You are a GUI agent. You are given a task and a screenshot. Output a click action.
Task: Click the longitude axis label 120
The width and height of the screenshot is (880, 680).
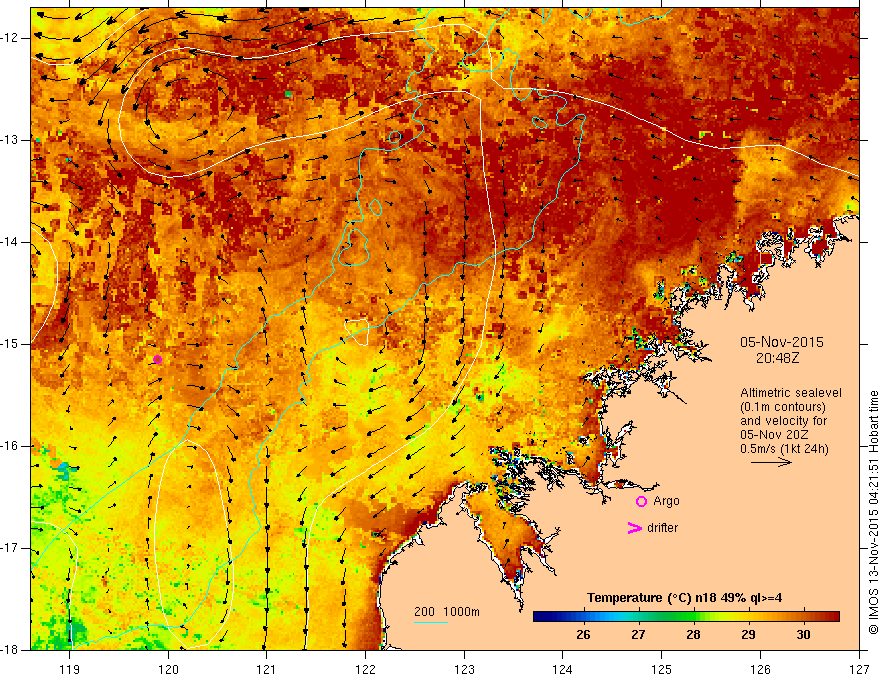[x=168, y=669]
